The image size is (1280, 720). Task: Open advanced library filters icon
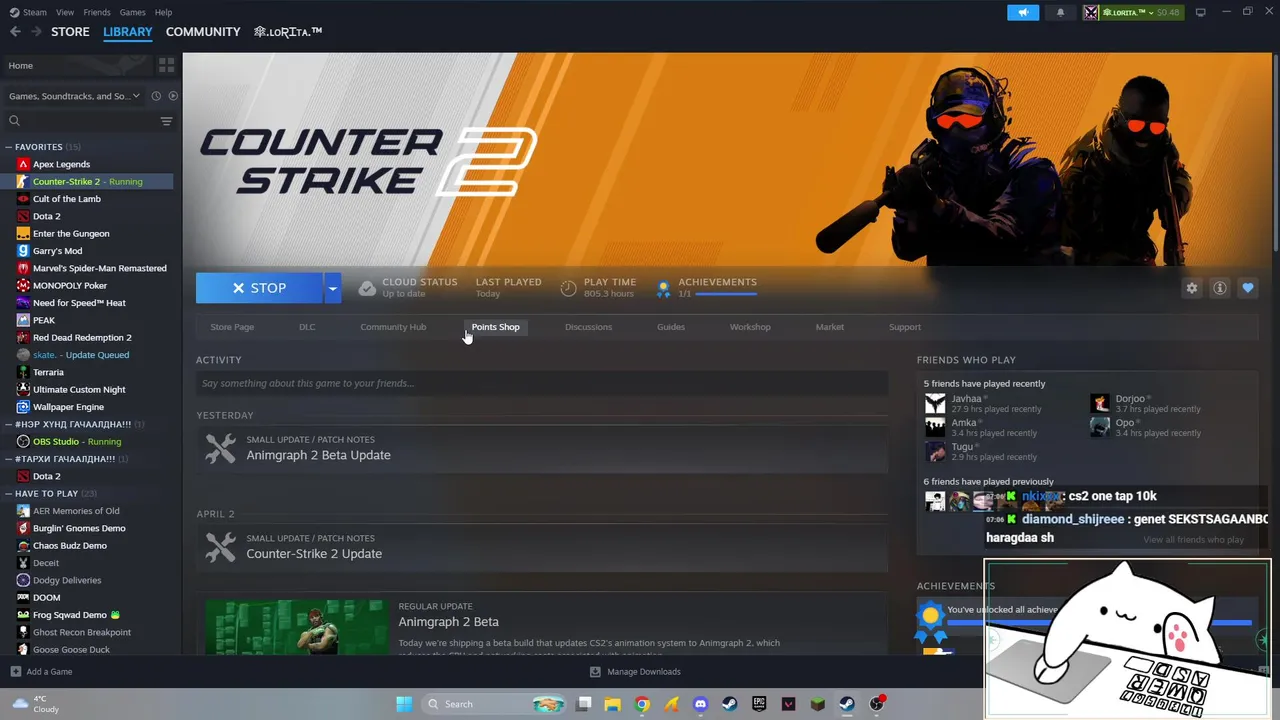tap(166, 121)
